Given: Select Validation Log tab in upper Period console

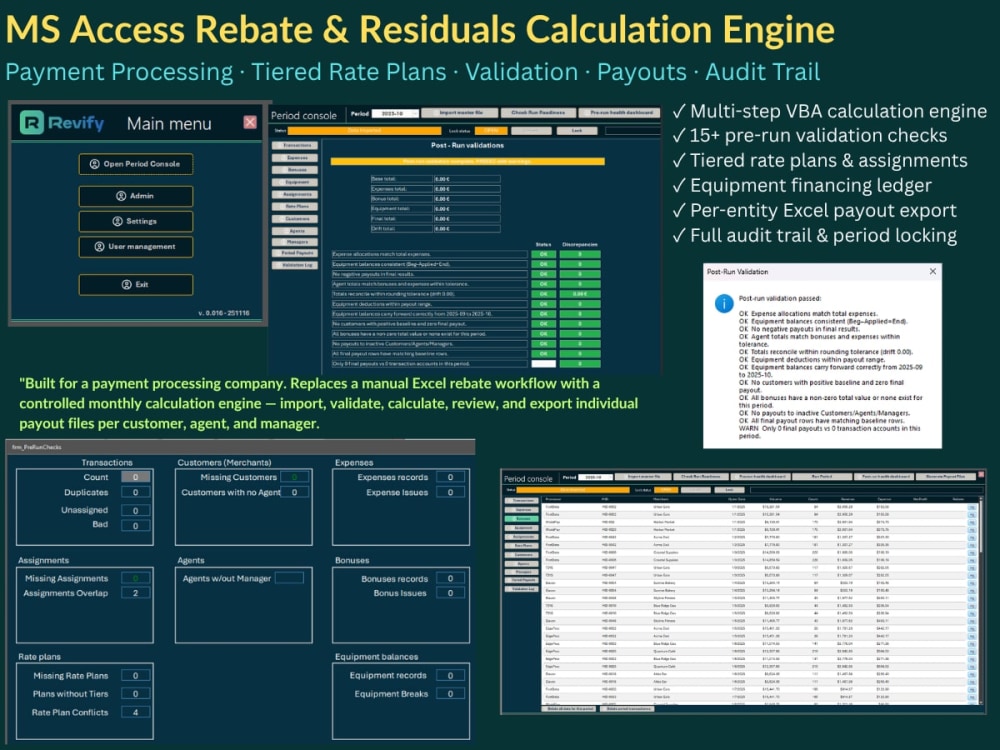Looking at the screenshot, I should (x=295, y=265).
